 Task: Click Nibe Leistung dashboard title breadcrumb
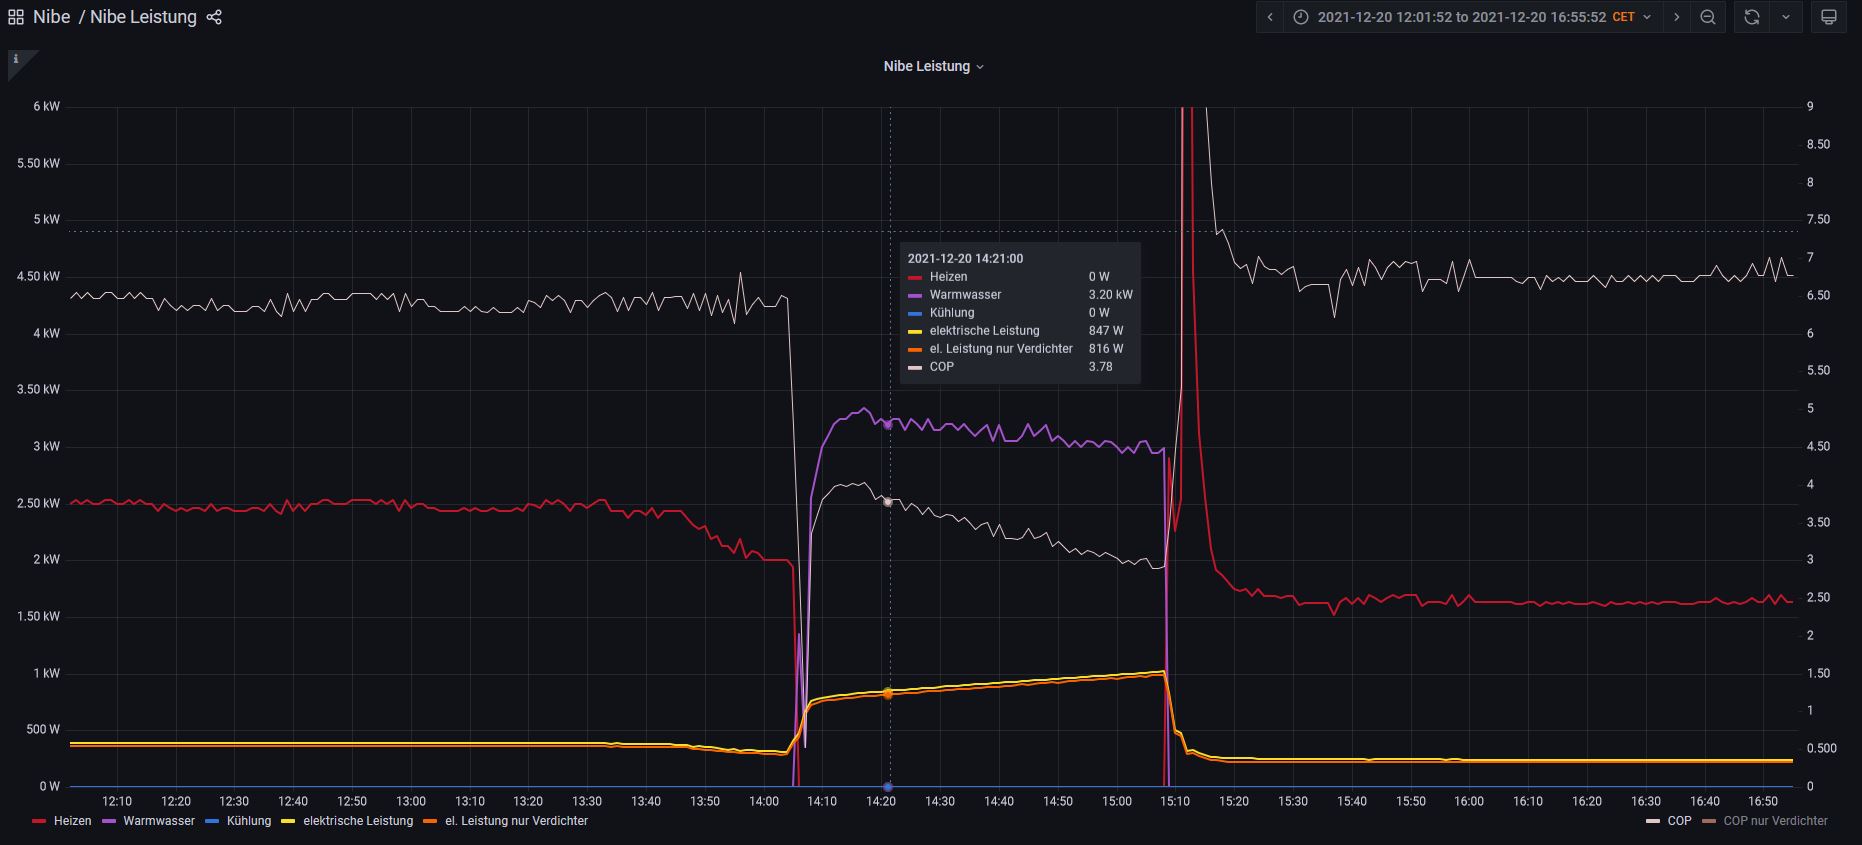click(143, 17)
